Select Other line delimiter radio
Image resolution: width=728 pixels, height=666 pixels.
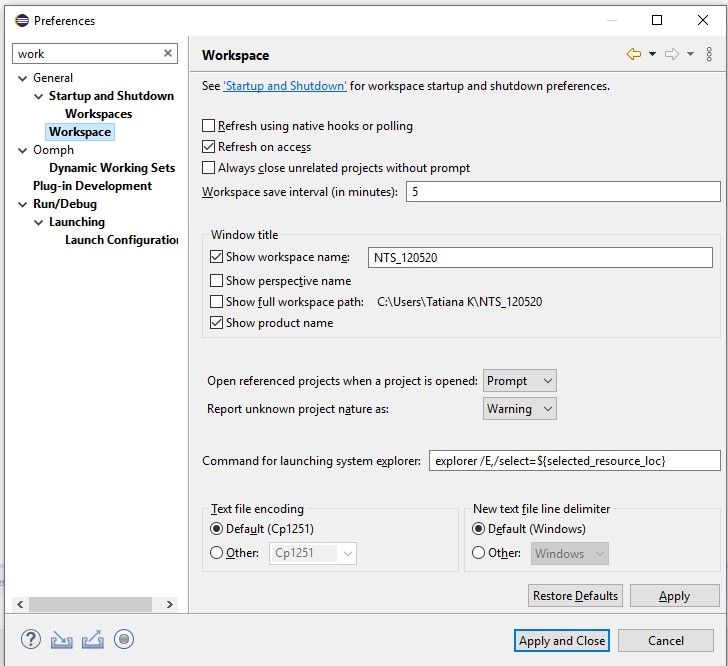[x=478, y=553]
